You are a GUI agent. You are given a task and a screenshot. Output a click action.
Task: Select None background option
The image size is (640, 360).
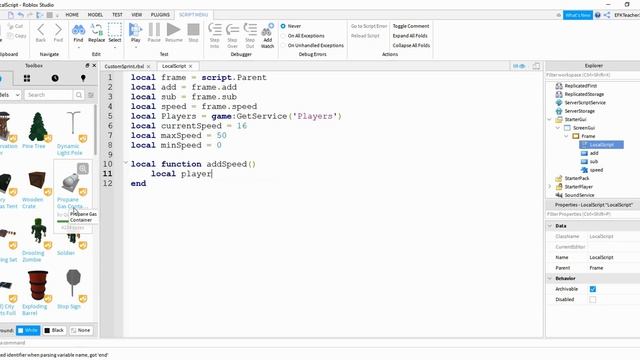point(81,330)
